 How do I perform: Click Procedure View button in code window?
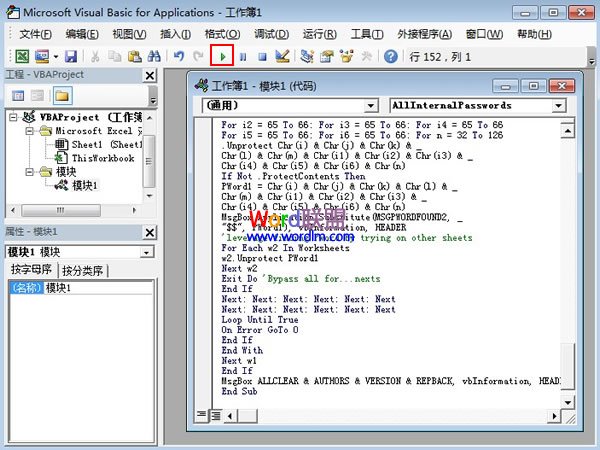coord(201,415)
